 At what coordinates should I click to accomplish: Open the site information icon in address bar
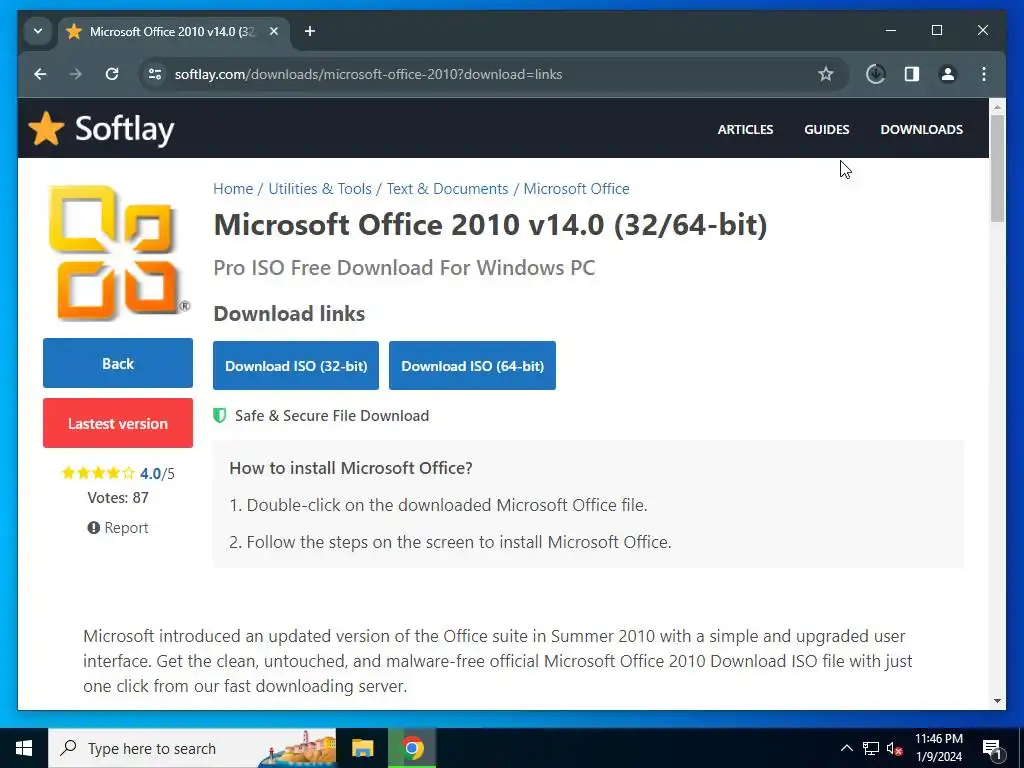coord(155,74)
